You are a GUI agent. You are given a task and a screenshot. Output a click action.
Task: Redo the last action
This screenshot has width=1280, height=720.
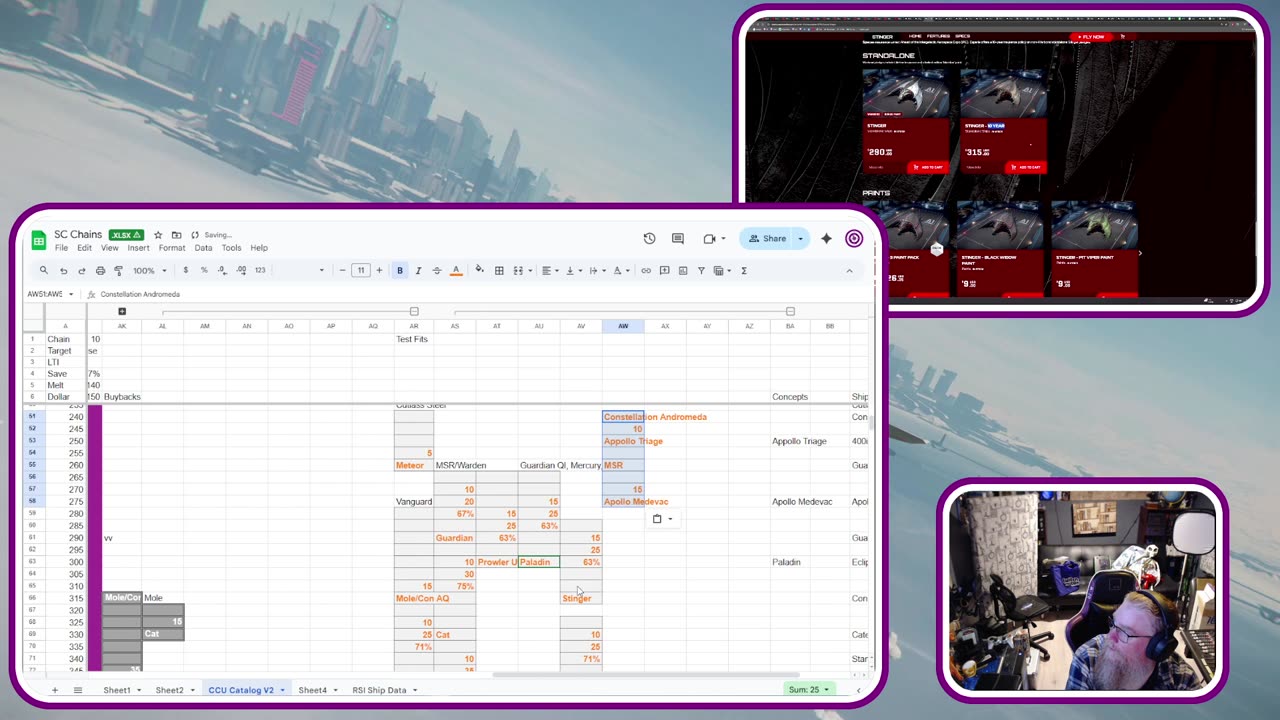(x=81, y=270)
